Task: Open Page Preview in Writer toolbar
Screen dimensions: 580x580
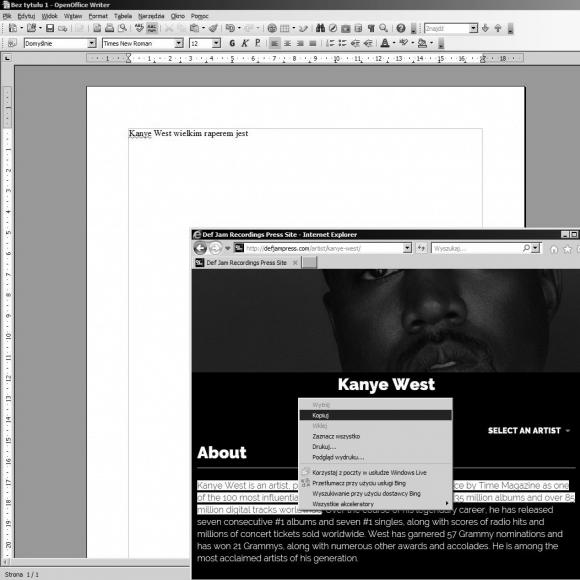Action: pyautogui.click(x=122, y=28)
